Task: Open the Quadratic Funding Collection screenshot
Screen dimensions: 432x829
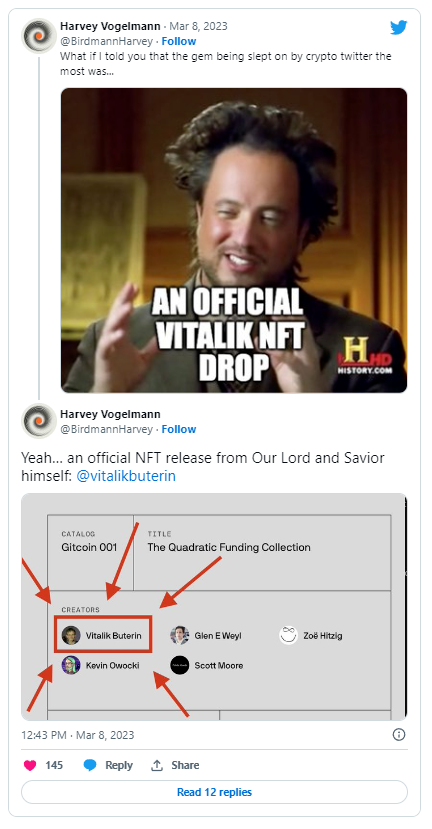Action: click(x=214, y=606)
